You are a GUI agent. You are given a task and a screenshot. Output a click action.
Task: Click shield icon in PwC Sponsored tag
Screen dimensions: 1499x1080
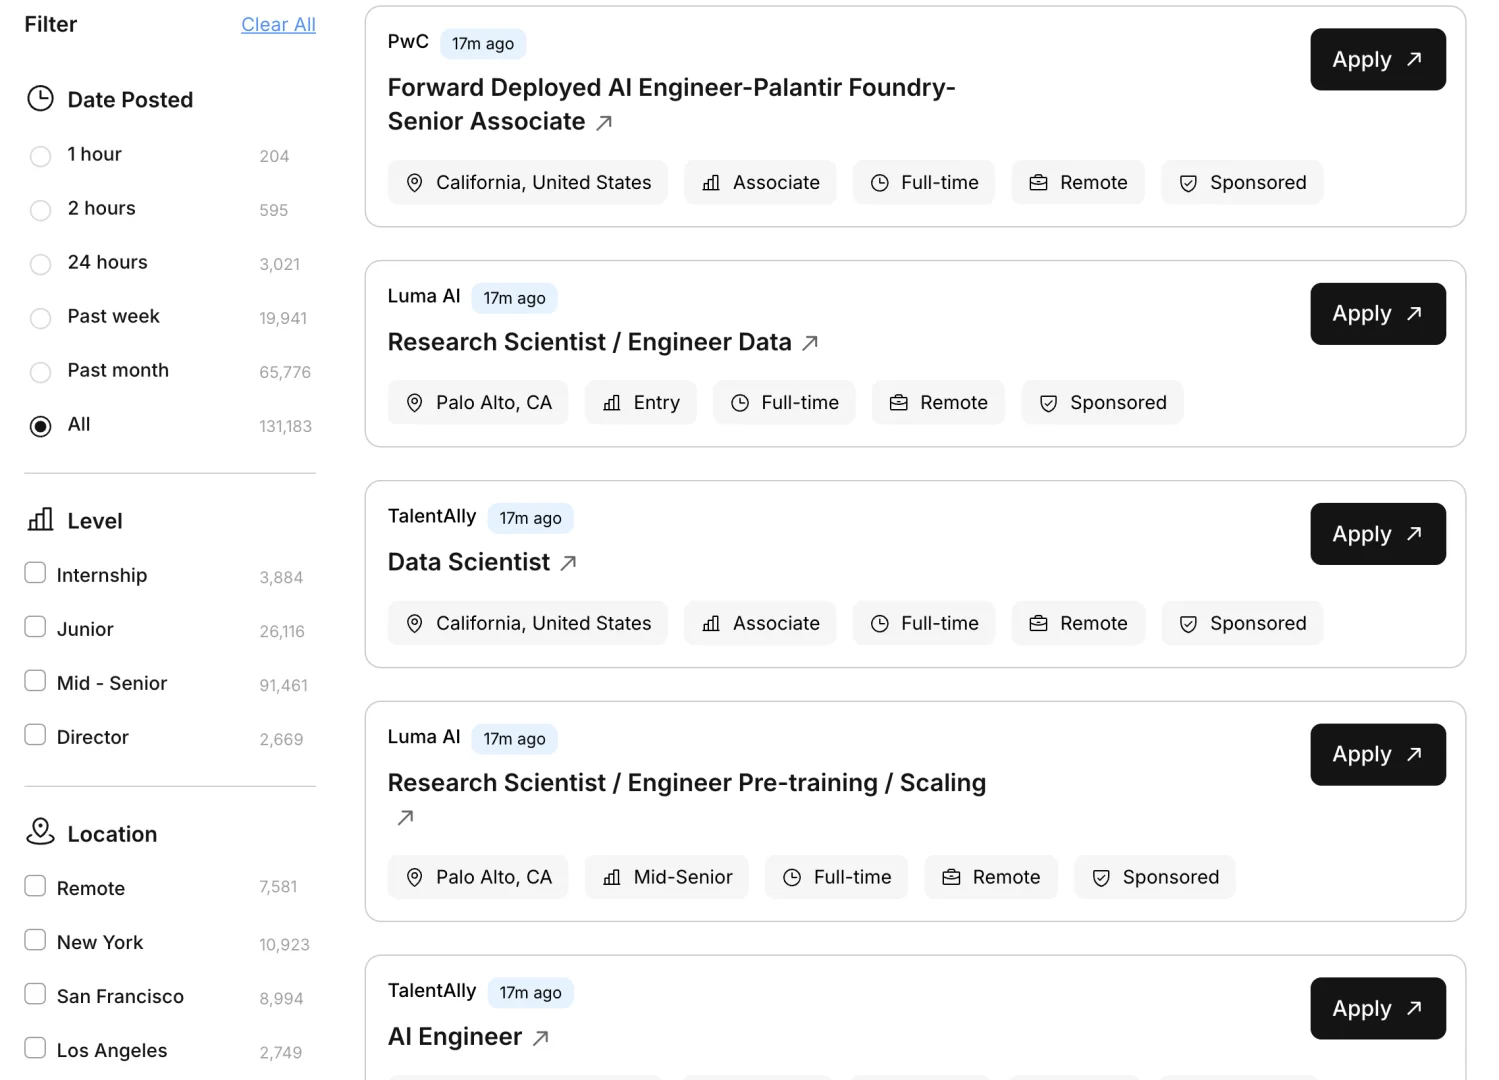point(1188,183)
